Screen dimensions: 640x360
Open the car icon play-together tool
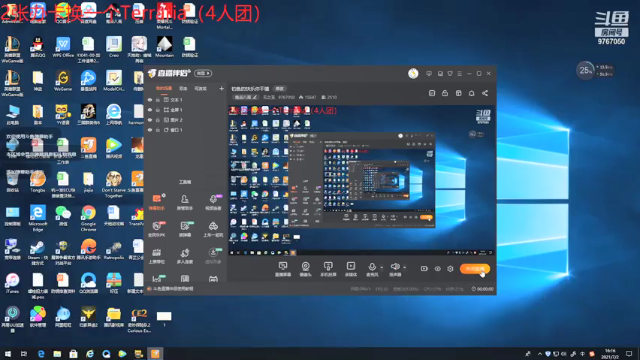coord(213,229)
